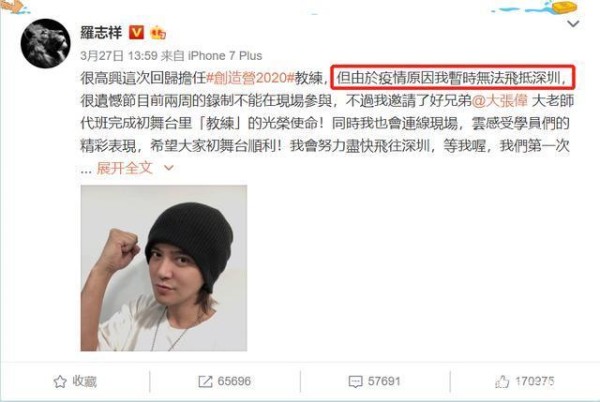
Task: Expand the full post with 展开全文
Action: point(124,168)
